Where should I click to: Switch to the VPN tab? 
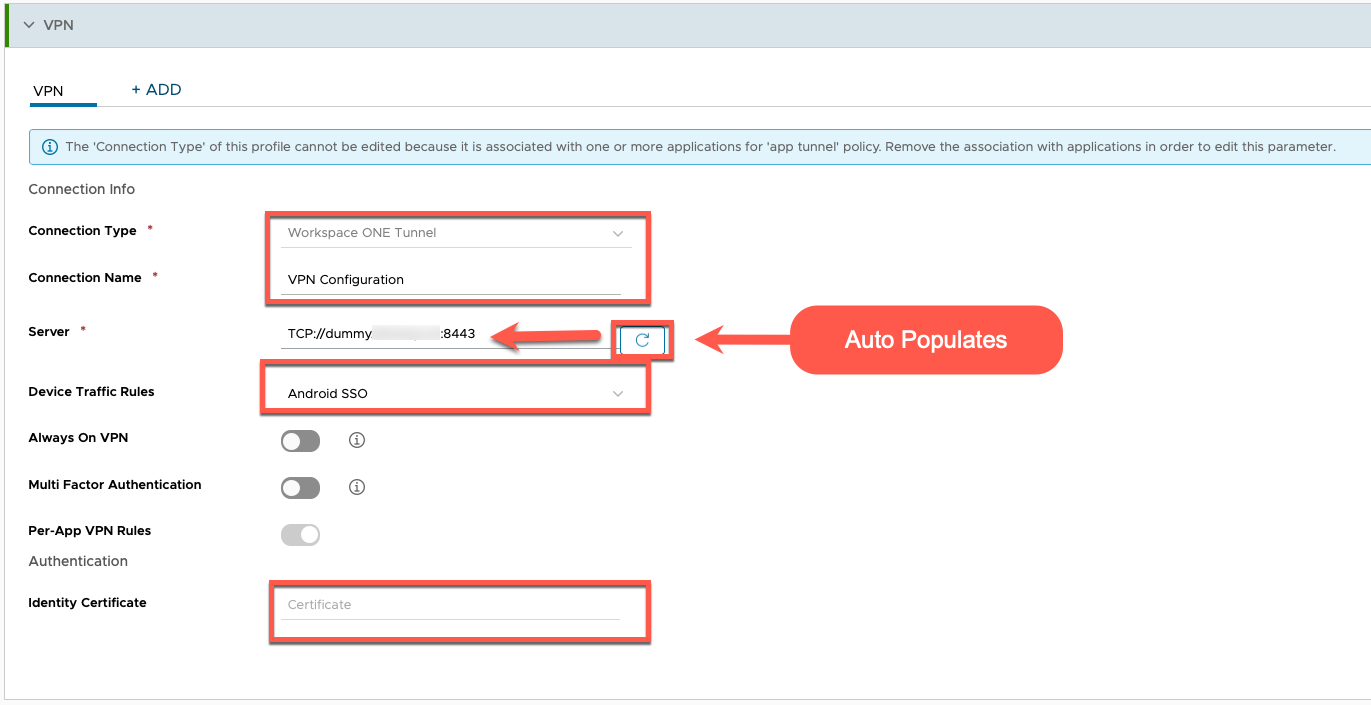[x=48, y=91]
